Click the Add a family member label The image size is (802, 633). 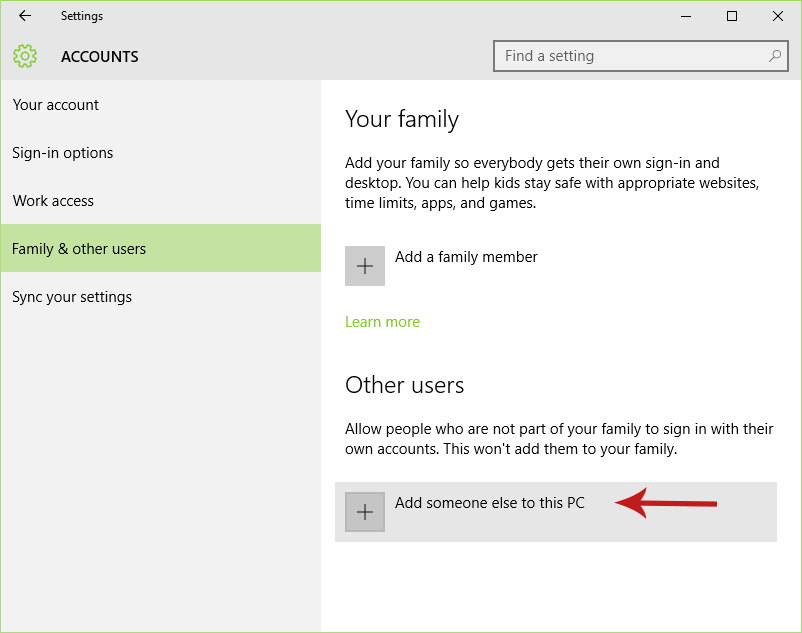point(466,257)
